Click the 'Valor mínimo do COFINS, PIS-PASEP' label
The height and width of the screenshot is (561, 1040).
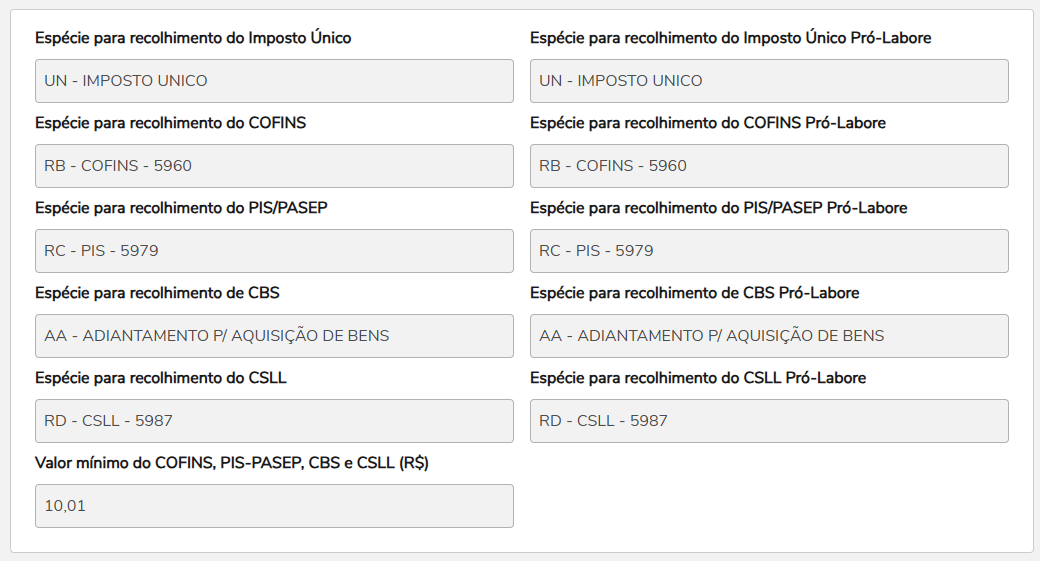(231, 463)
